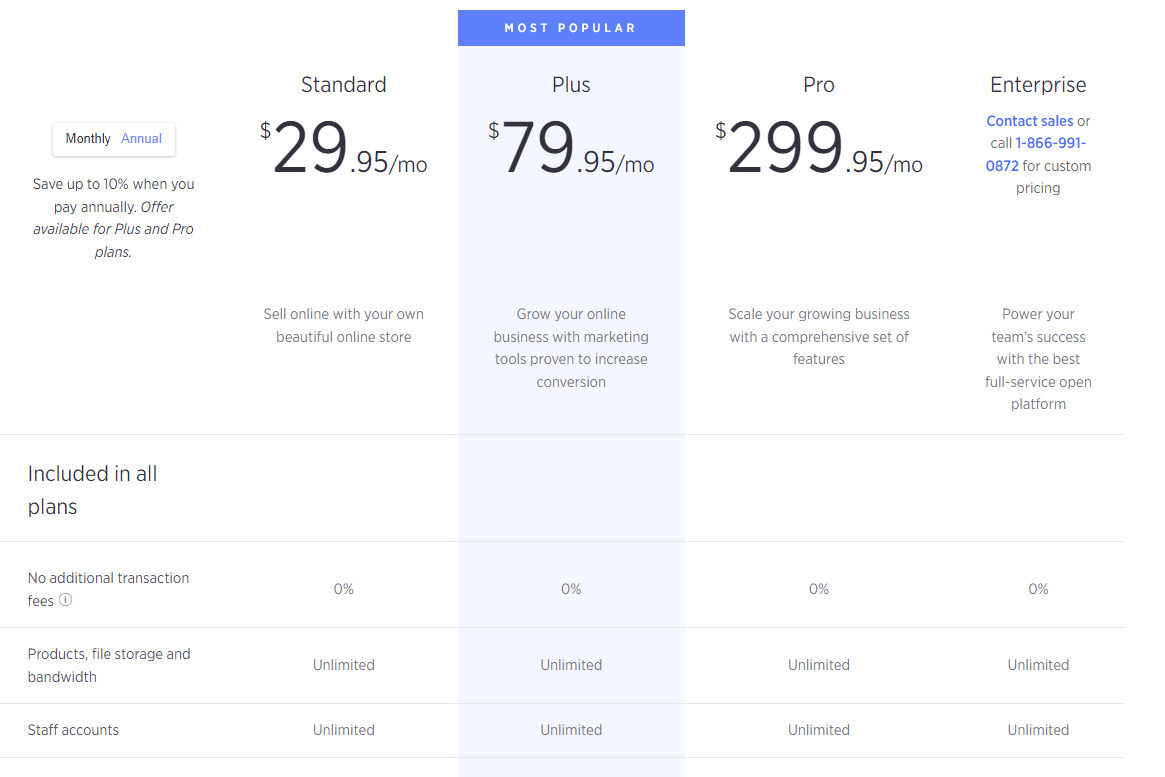The height and width of the screenshot is (777, 1165).
Task: Expand the Products, file storage and bandwidth row
Action: [110, 665]
